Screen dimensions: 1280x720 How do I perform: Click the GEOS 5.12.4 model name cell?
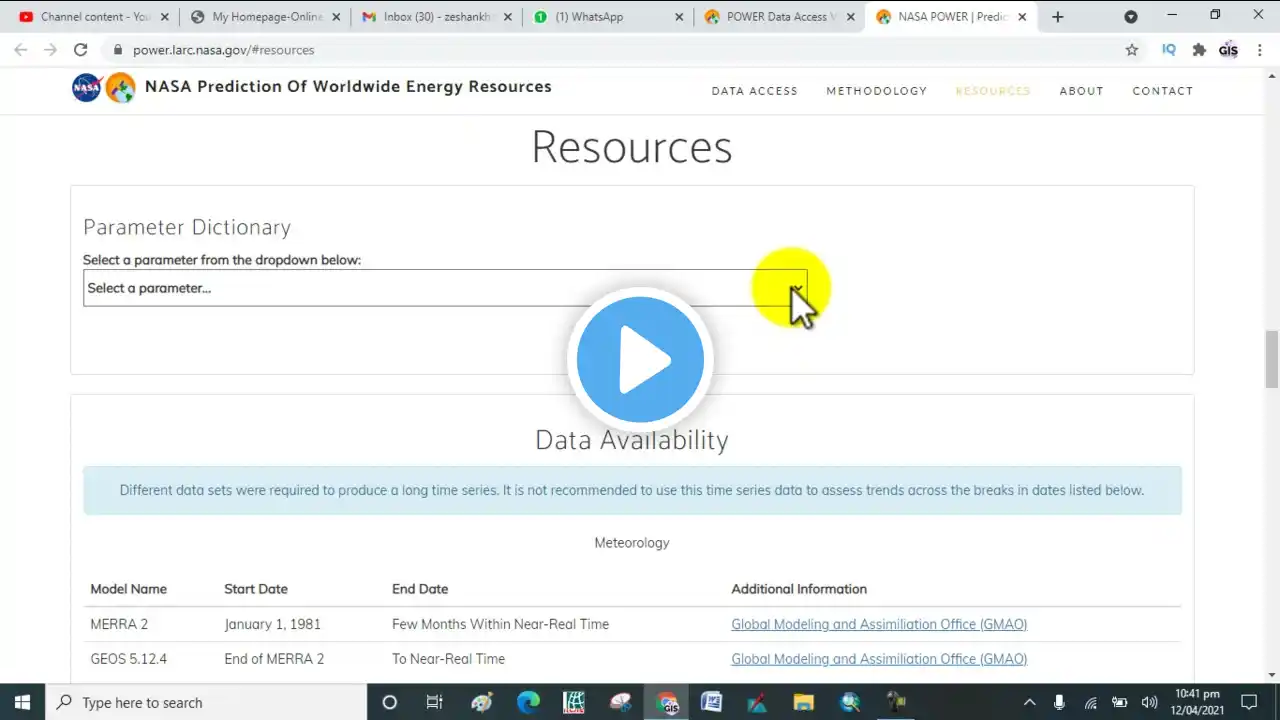(129, 659)
